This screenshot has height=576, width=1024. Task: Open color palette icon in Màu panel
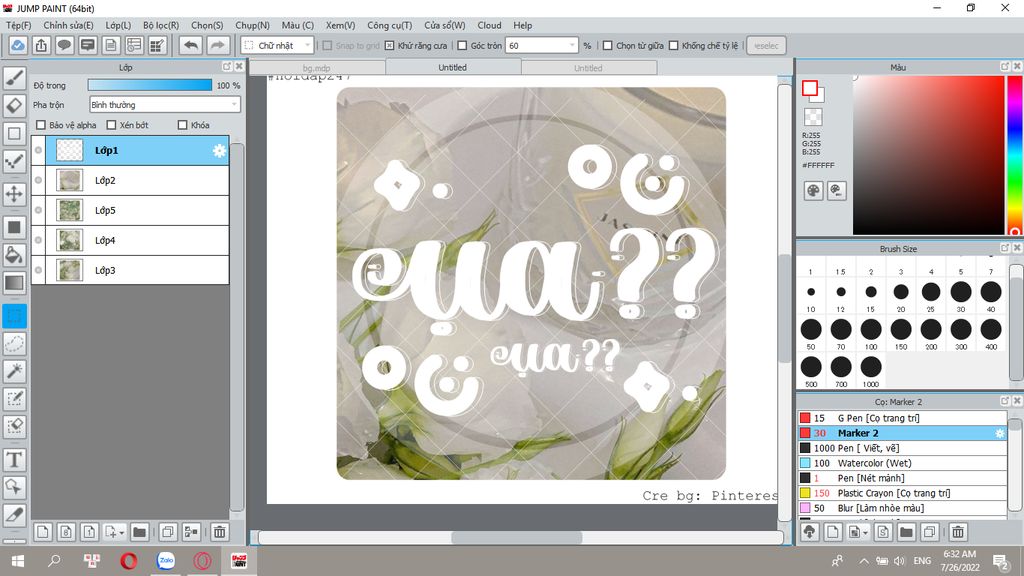pos(813,191)
